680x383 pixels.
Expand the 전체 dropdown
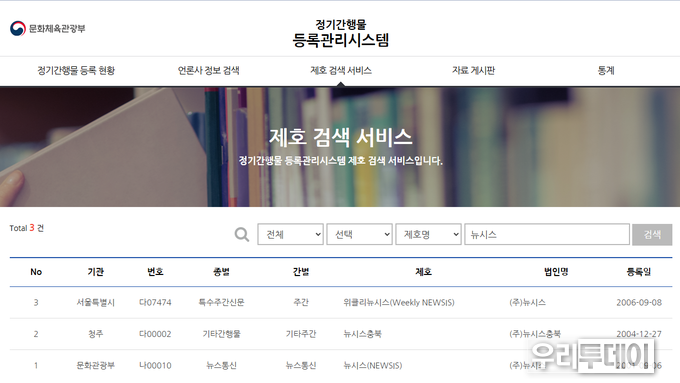[x=290, y=234]
